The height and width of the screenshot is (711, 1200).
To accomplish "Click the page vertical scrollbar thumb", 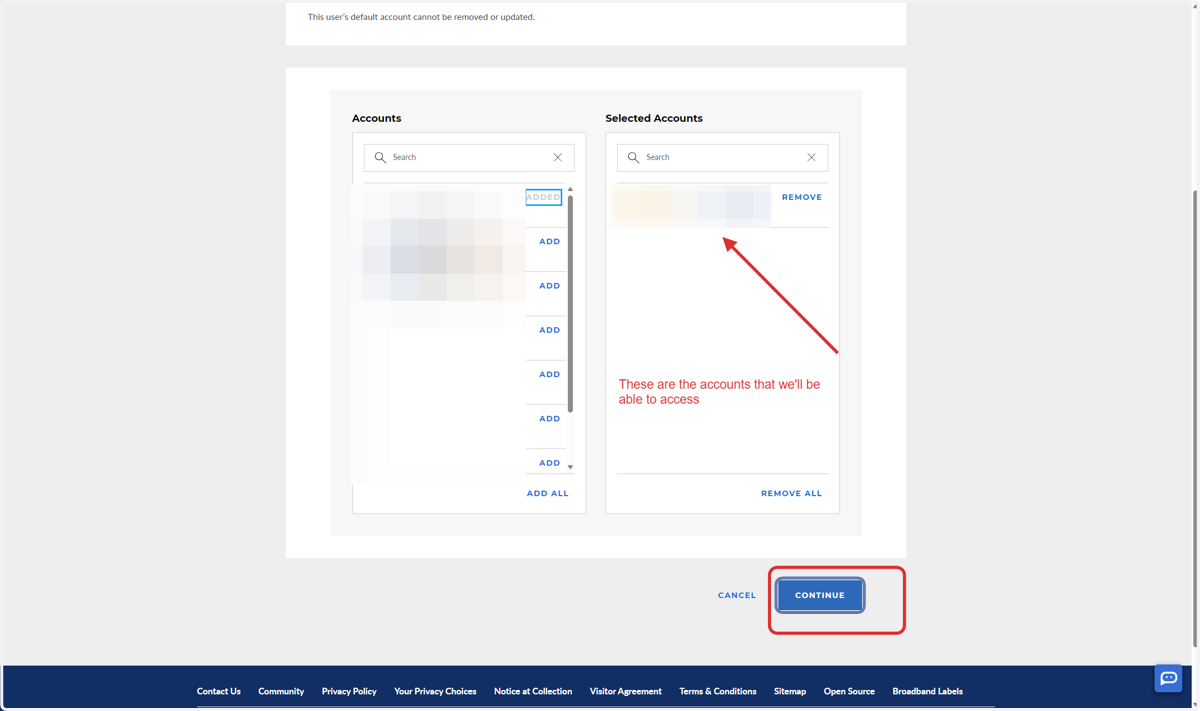I will pos(1195,420).
